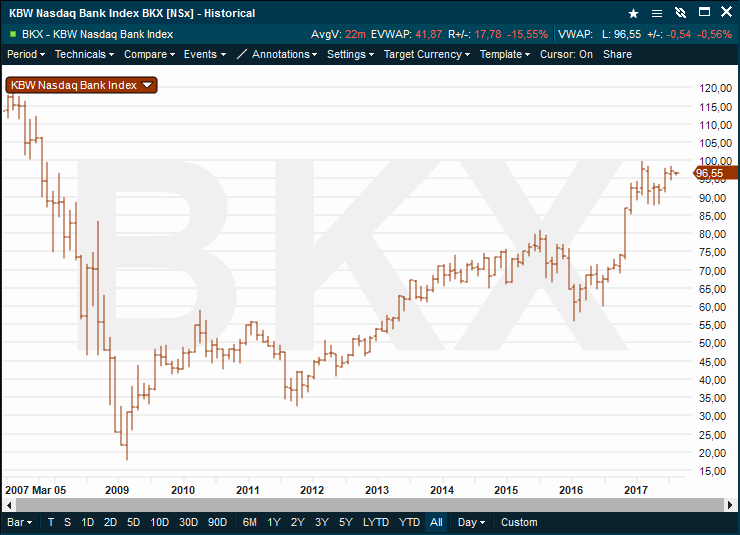
Task: Select the 2D range
Action: tap(110, 522)
